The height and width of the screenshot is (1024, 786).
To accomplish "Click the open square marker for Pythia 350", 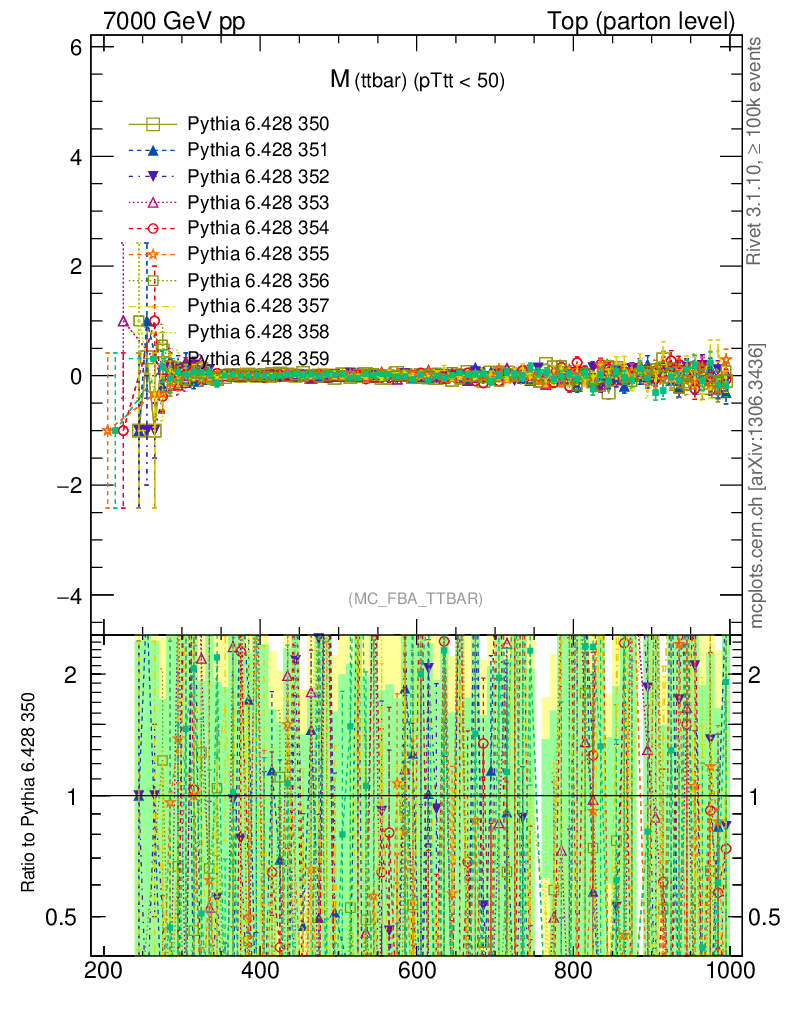I will (x=153, y=124).
